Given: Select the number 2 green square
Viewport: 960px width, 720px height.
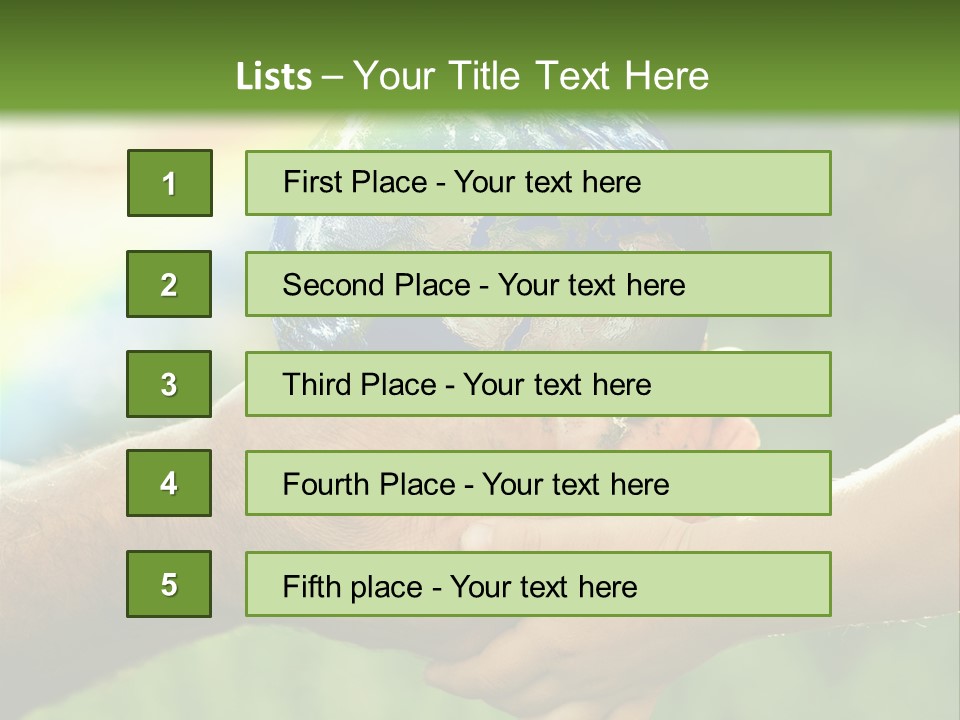Looking at the screenshot, I should [x=169, y=284].
